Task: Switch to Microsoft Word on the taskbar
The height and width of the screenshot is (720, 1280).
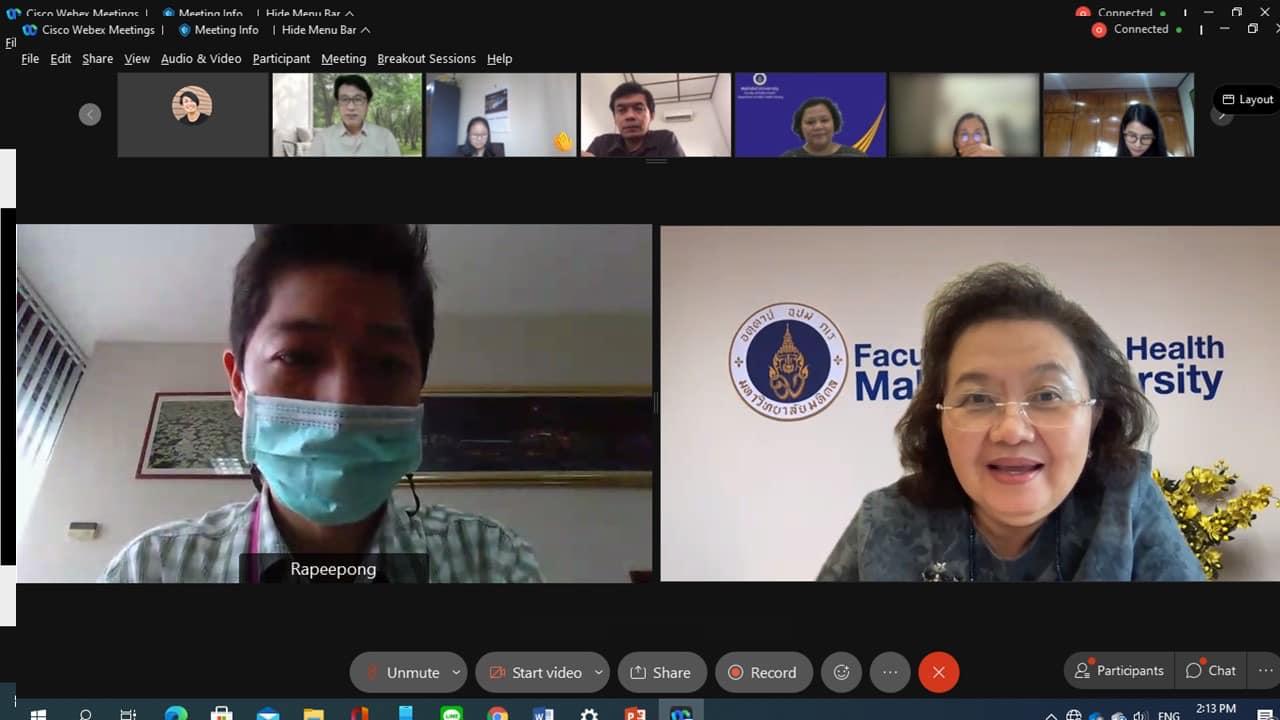Action: point(543,713)
